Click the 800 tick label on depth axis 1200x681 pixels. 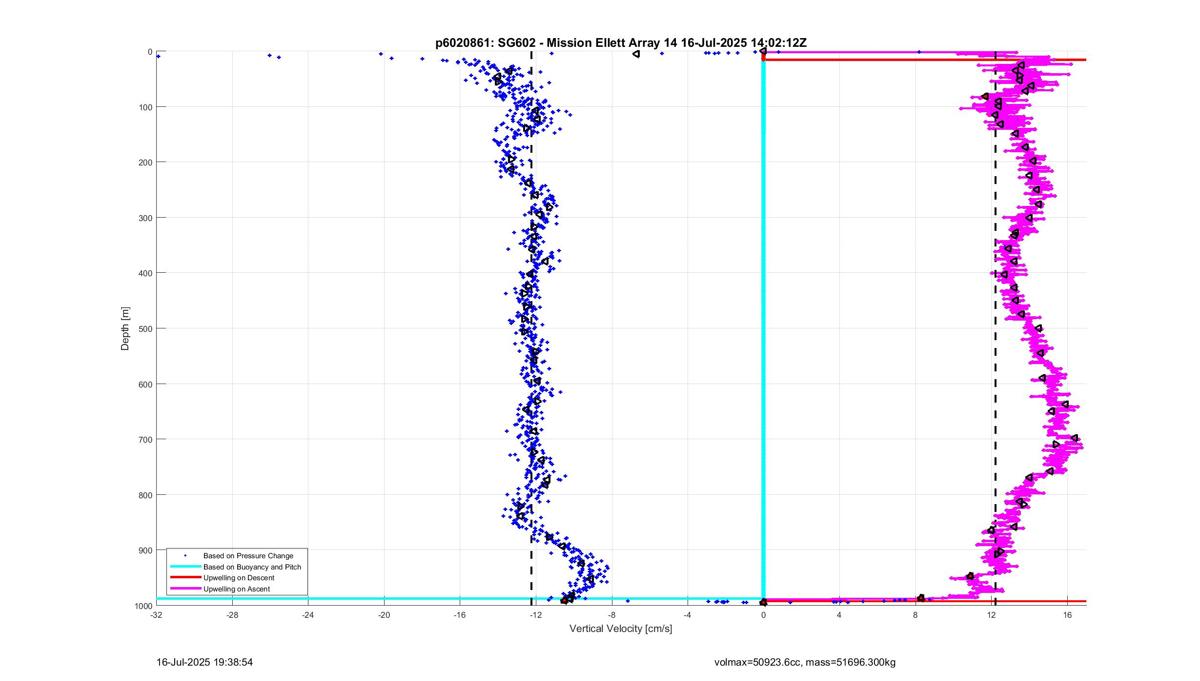(x=144, y=495)
